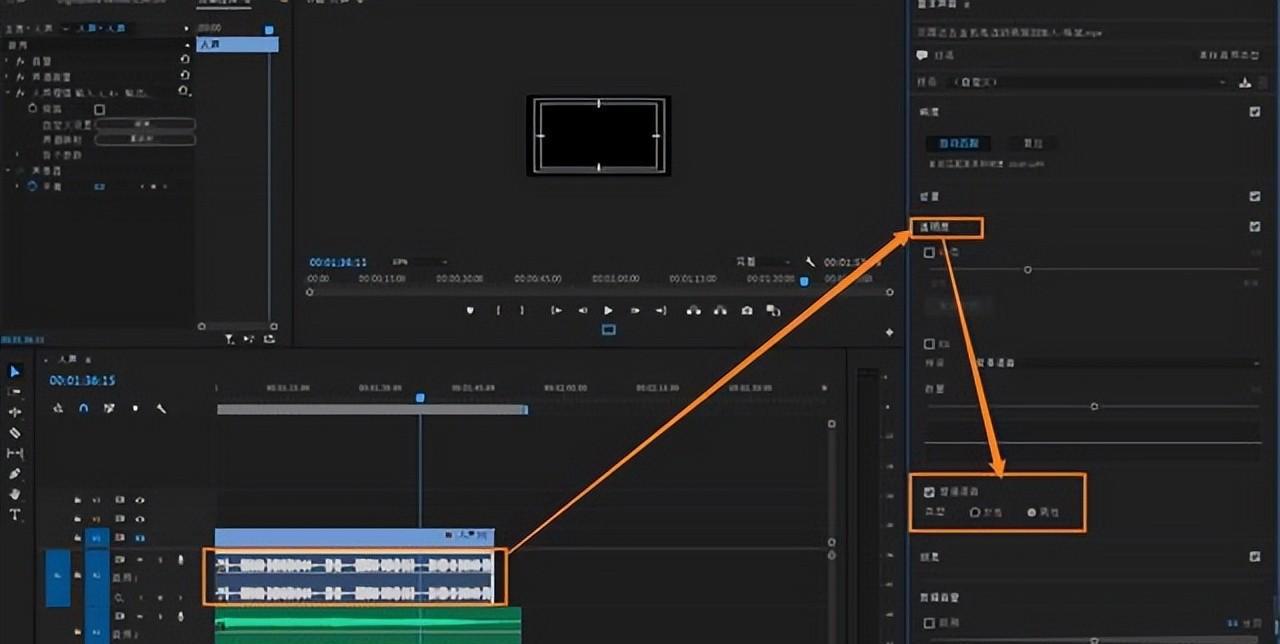
Task: Adjust the dynamics slider knob
Action: pos(1027,269)
